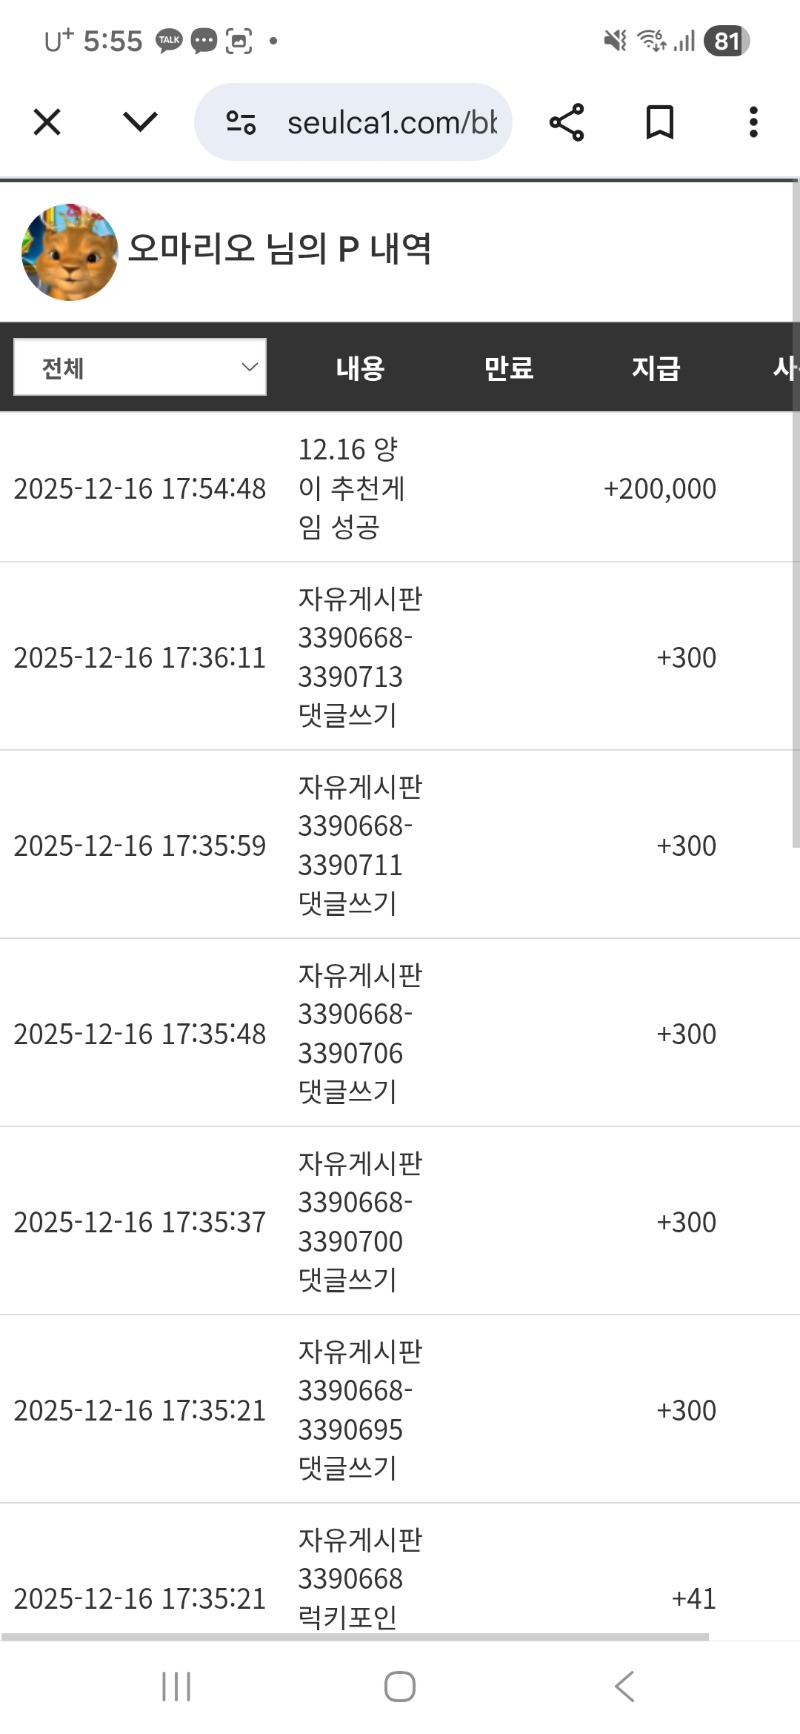Open the three-dot browser menu
The width and height of the screenshot is (800, 1734).
(753, 123)
